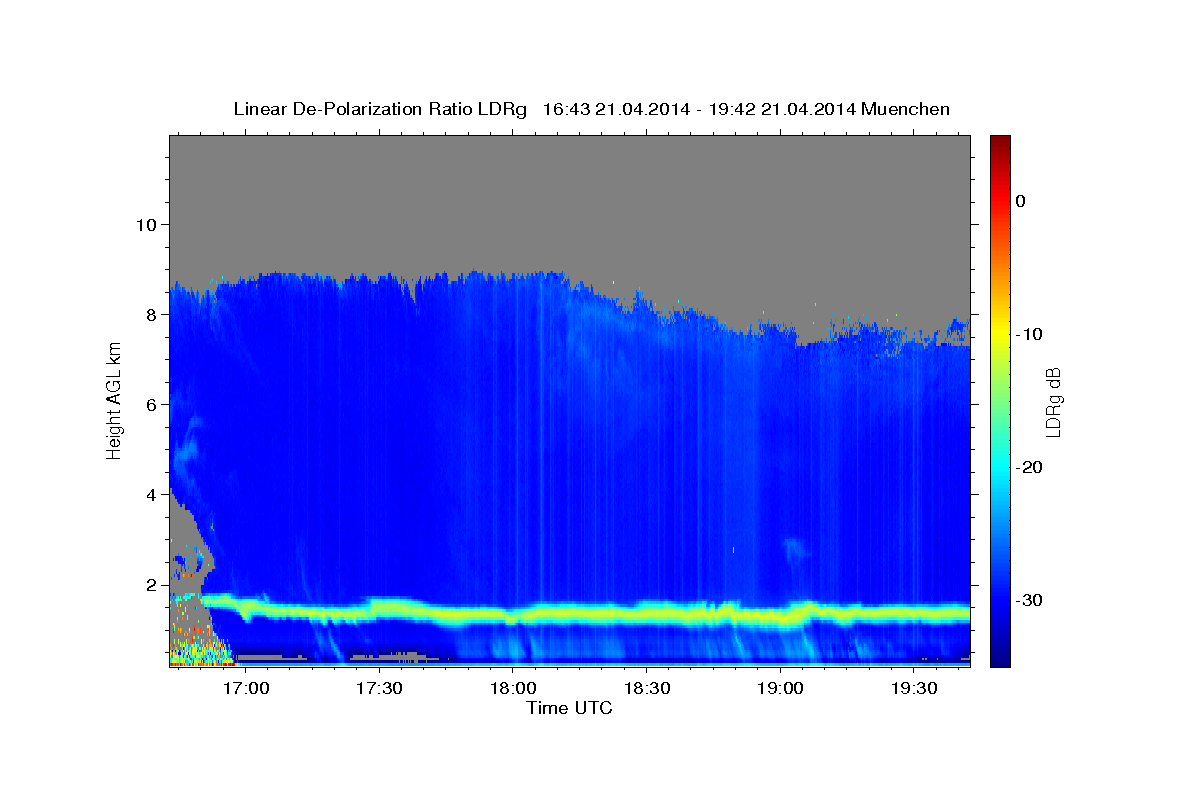Click the dark blue bottom of the colorbar
Screen dimensions: 1200x800
(x=1000, y=655)
